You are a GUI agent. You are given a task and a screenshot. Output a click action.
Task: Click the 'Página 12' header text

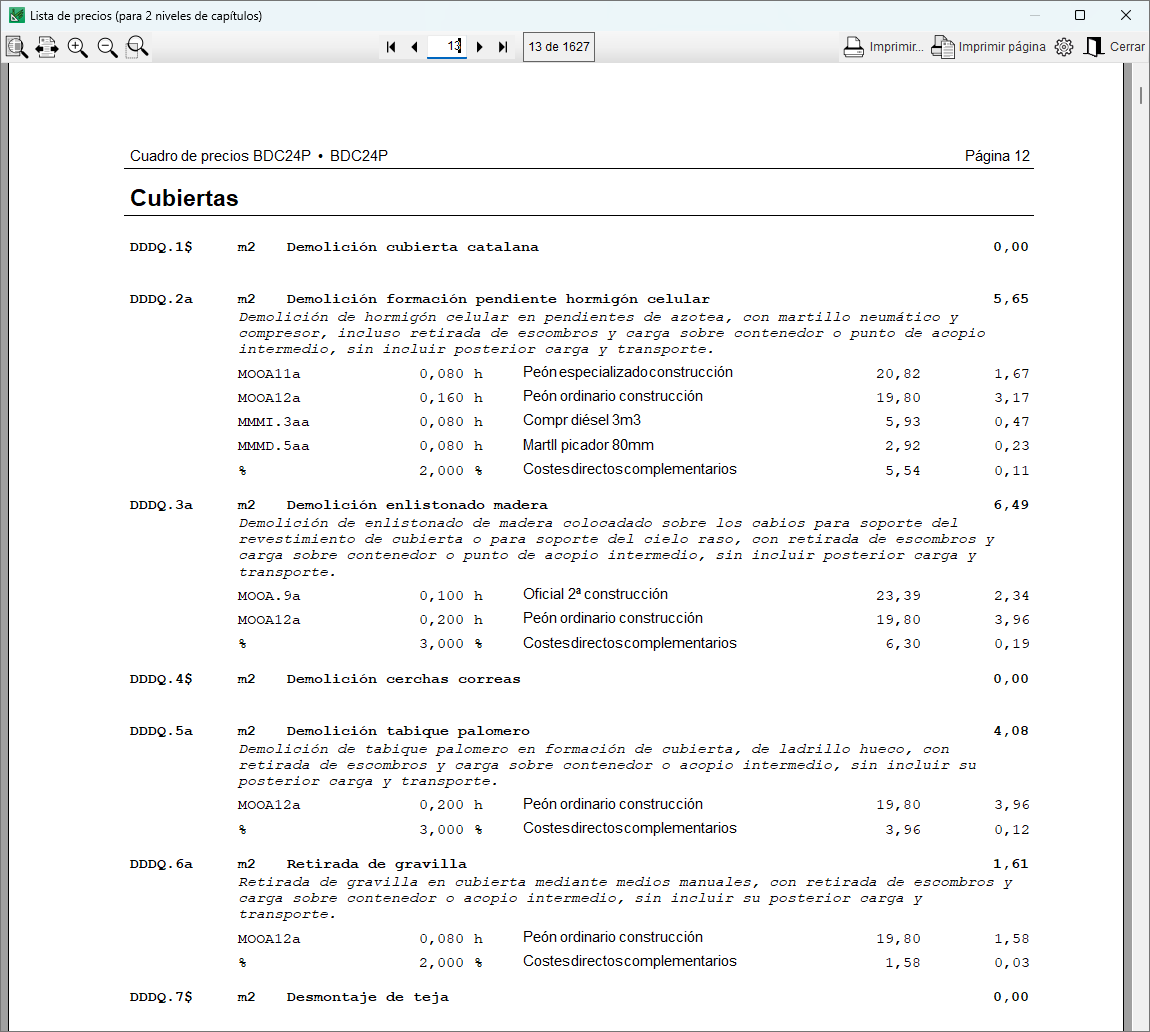coord(997,156)
